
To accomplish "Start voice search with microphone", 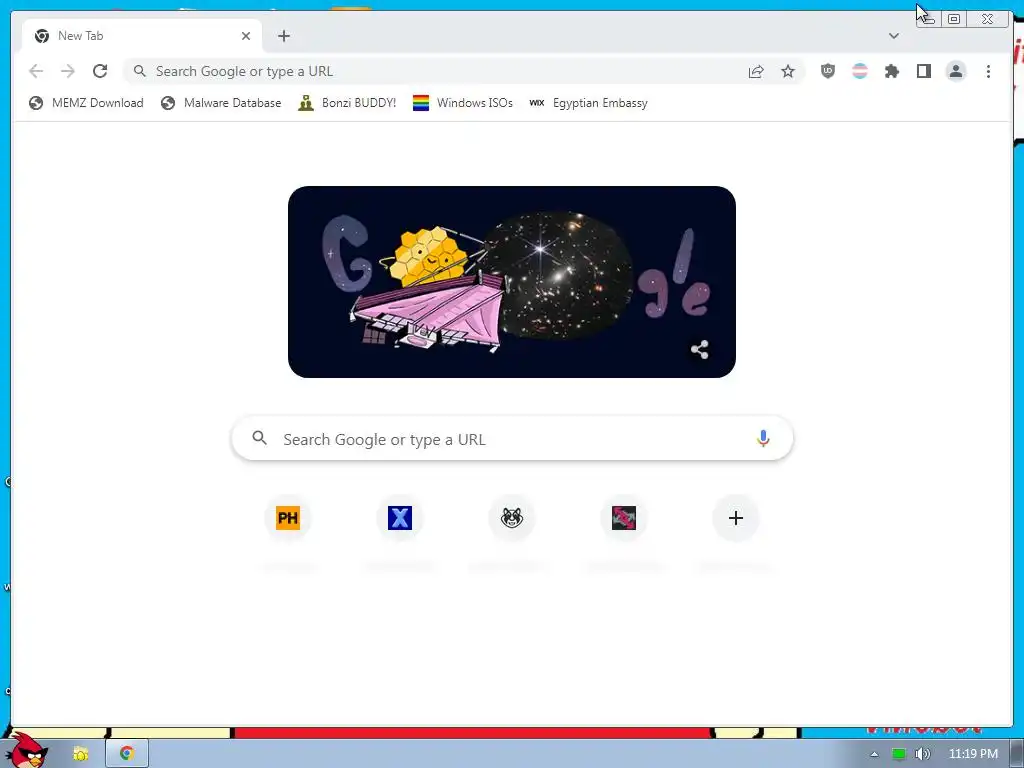I will point(763,439).
